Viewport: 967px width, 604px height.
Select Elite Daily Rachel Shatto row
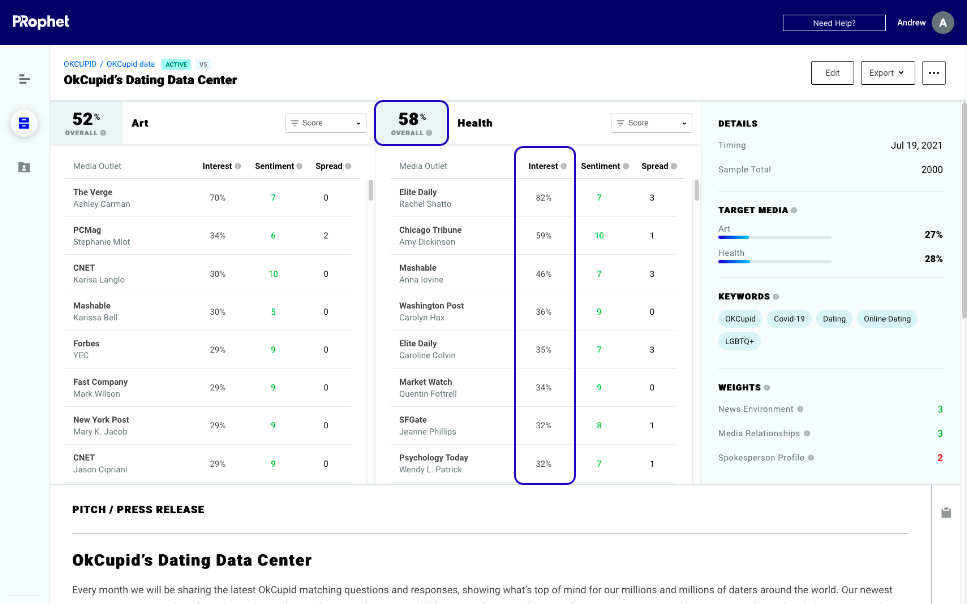[x=533, y=198]
